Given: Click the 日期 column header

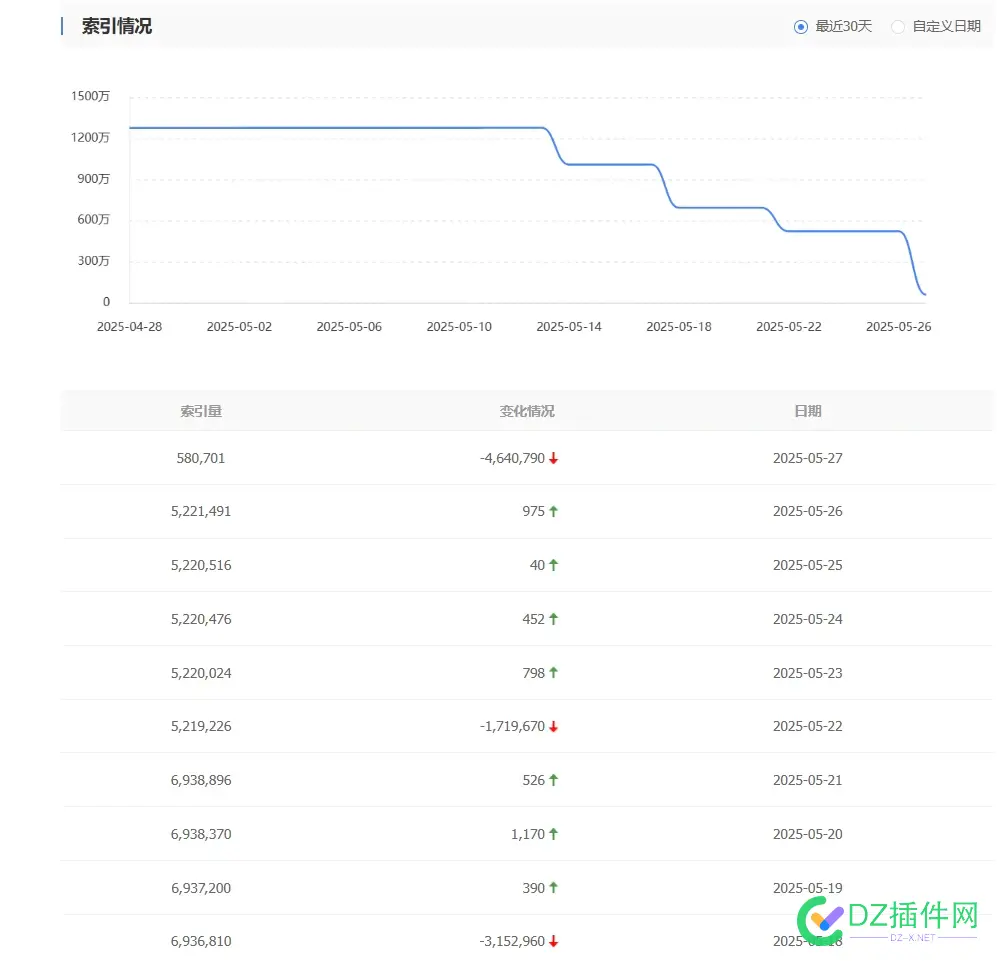Looking at the screenshot, I should (808, 410).
